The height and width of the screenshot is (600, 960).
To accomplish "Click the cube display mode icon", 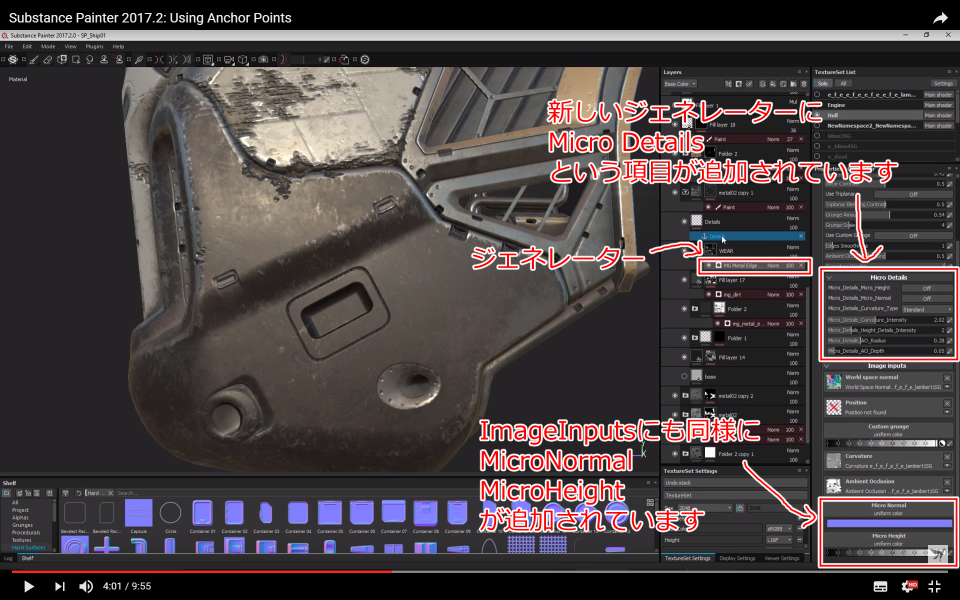I will (x=242, y=59).
